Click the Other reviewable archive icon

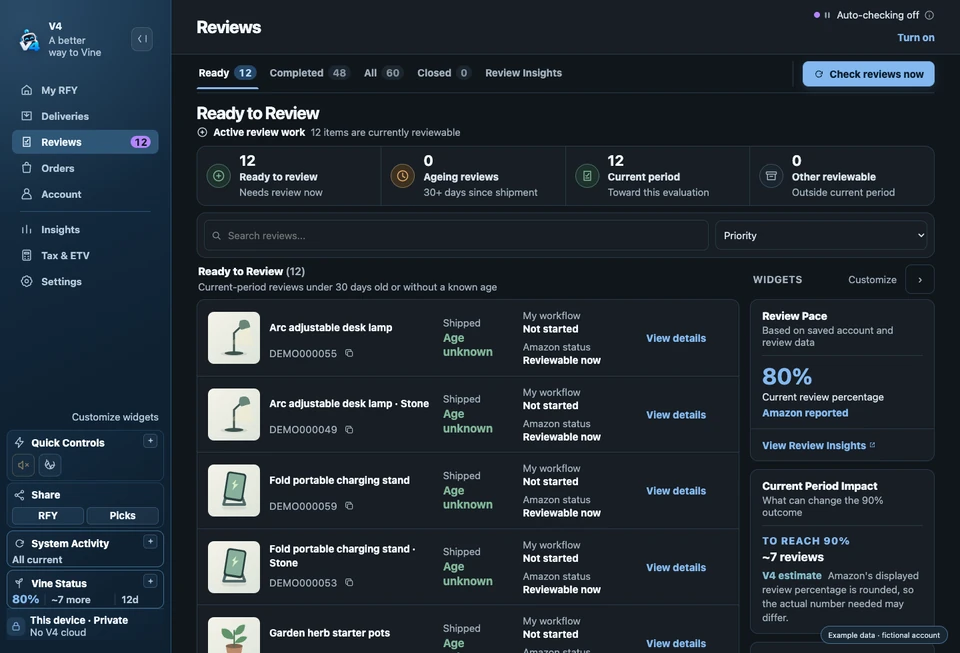coord(771,176)
